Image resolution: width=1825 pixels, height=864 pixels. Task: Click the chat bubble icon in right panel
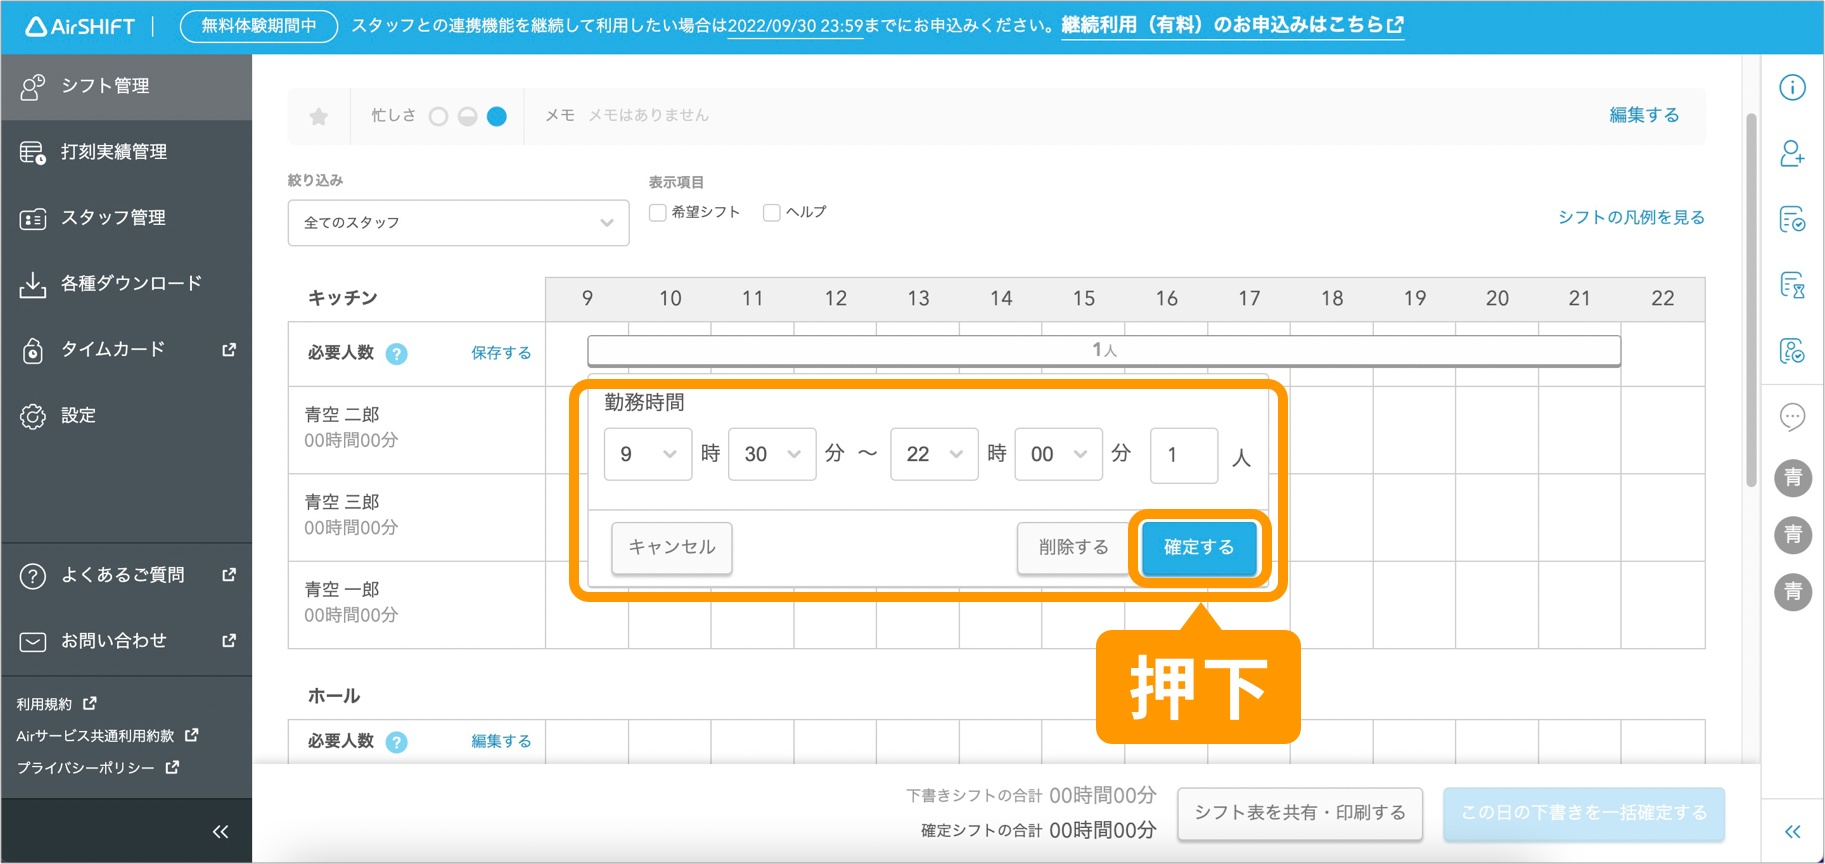pyautogui.click(x=1792, y=416)
